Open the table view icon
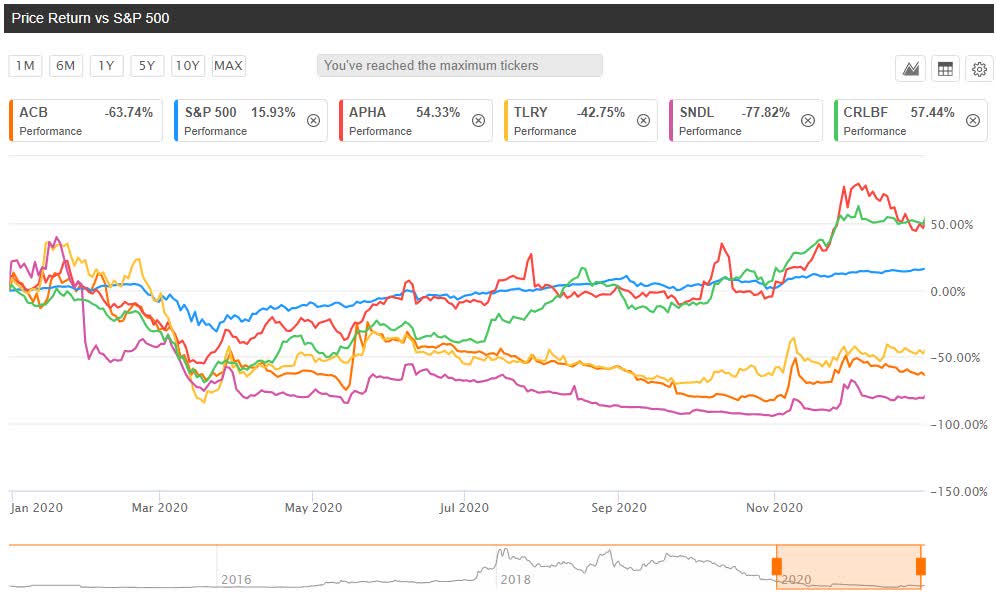The width and height of the screenshot is (996, 616). click(x=945, y=68)
